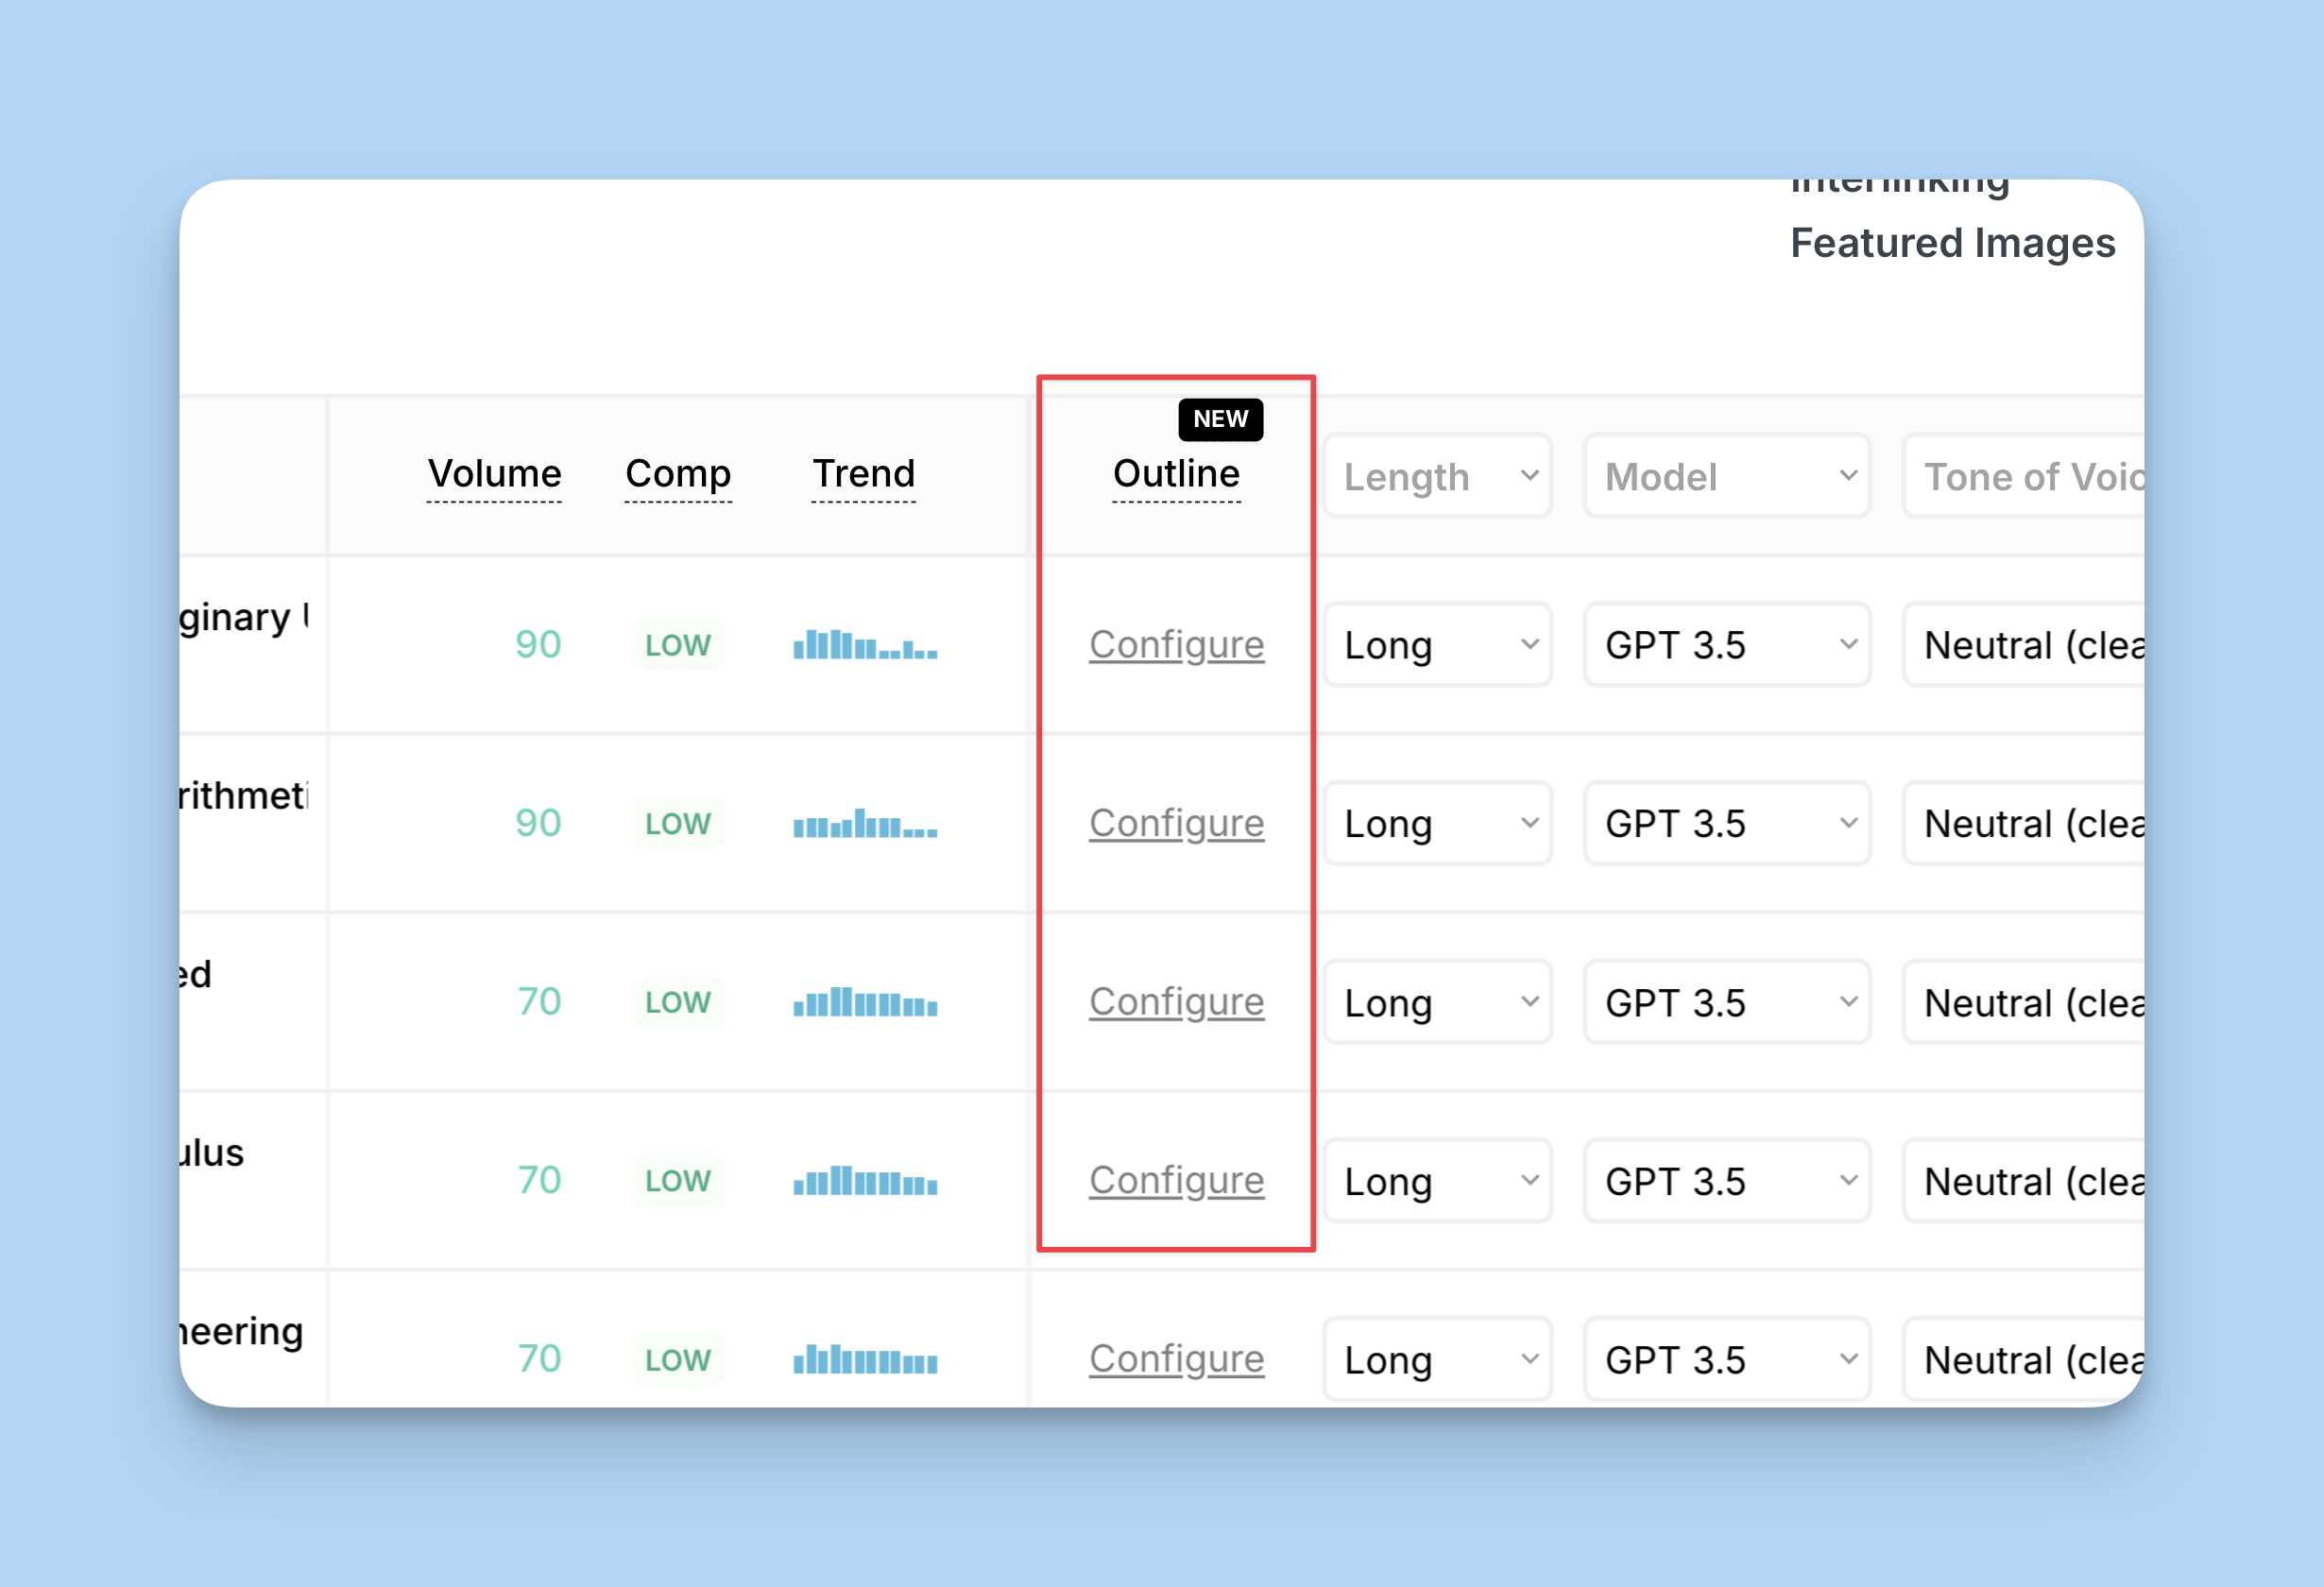The image size is (2324, 1587).
Task: Click the trend sparkline in first row
Action: tap(865, 644)
